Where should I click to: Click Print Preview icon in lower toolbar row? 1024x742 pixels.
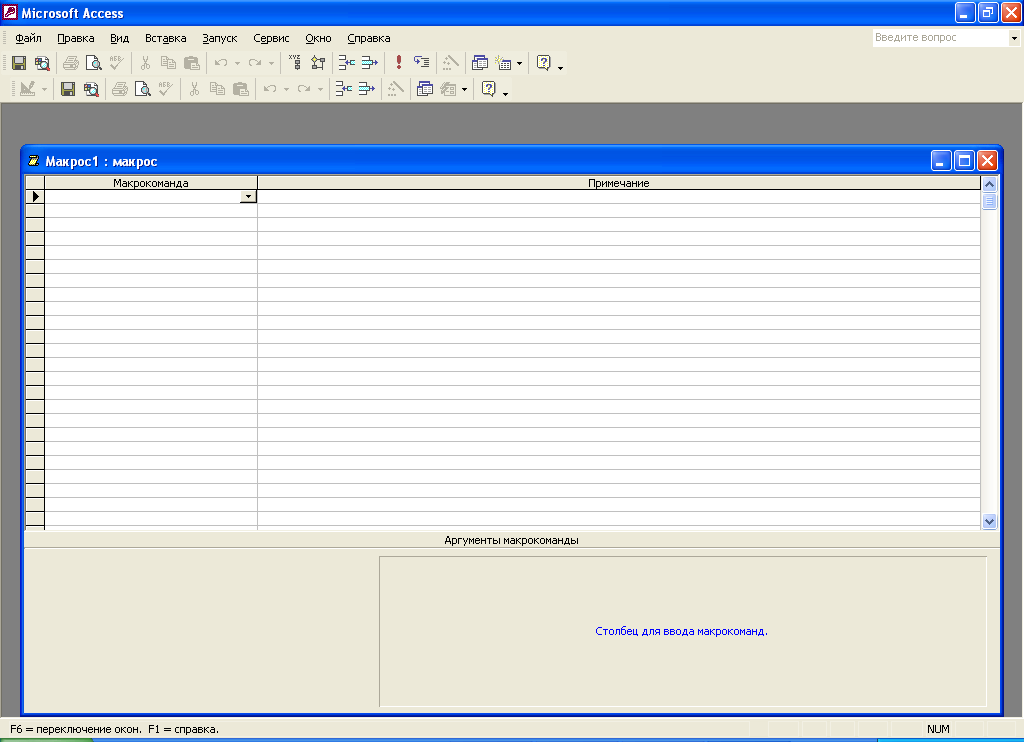pos(142,89)
